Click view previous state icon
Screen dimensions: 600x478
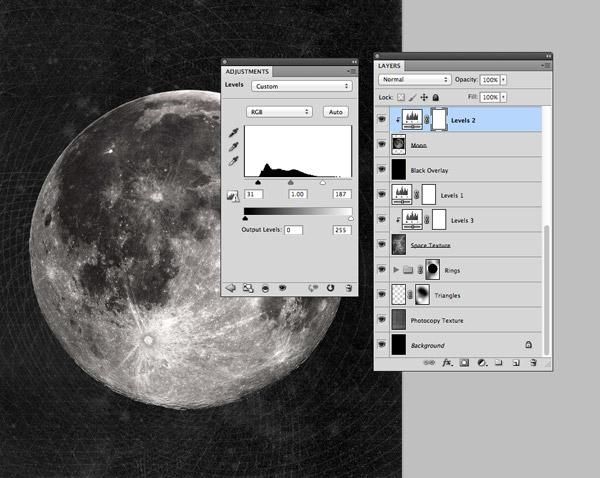tap(313, 288)
